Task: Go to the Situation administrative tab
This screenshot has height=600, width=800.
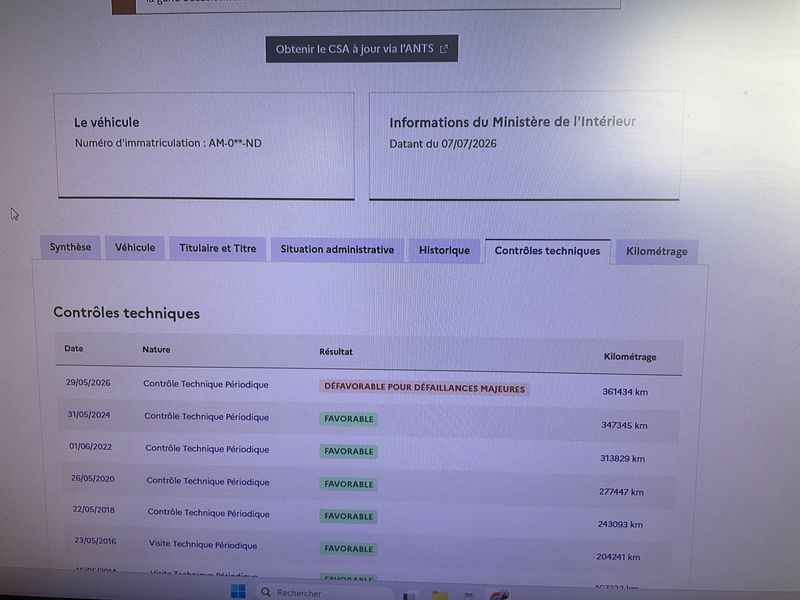Action: click(x=337, y=249)
